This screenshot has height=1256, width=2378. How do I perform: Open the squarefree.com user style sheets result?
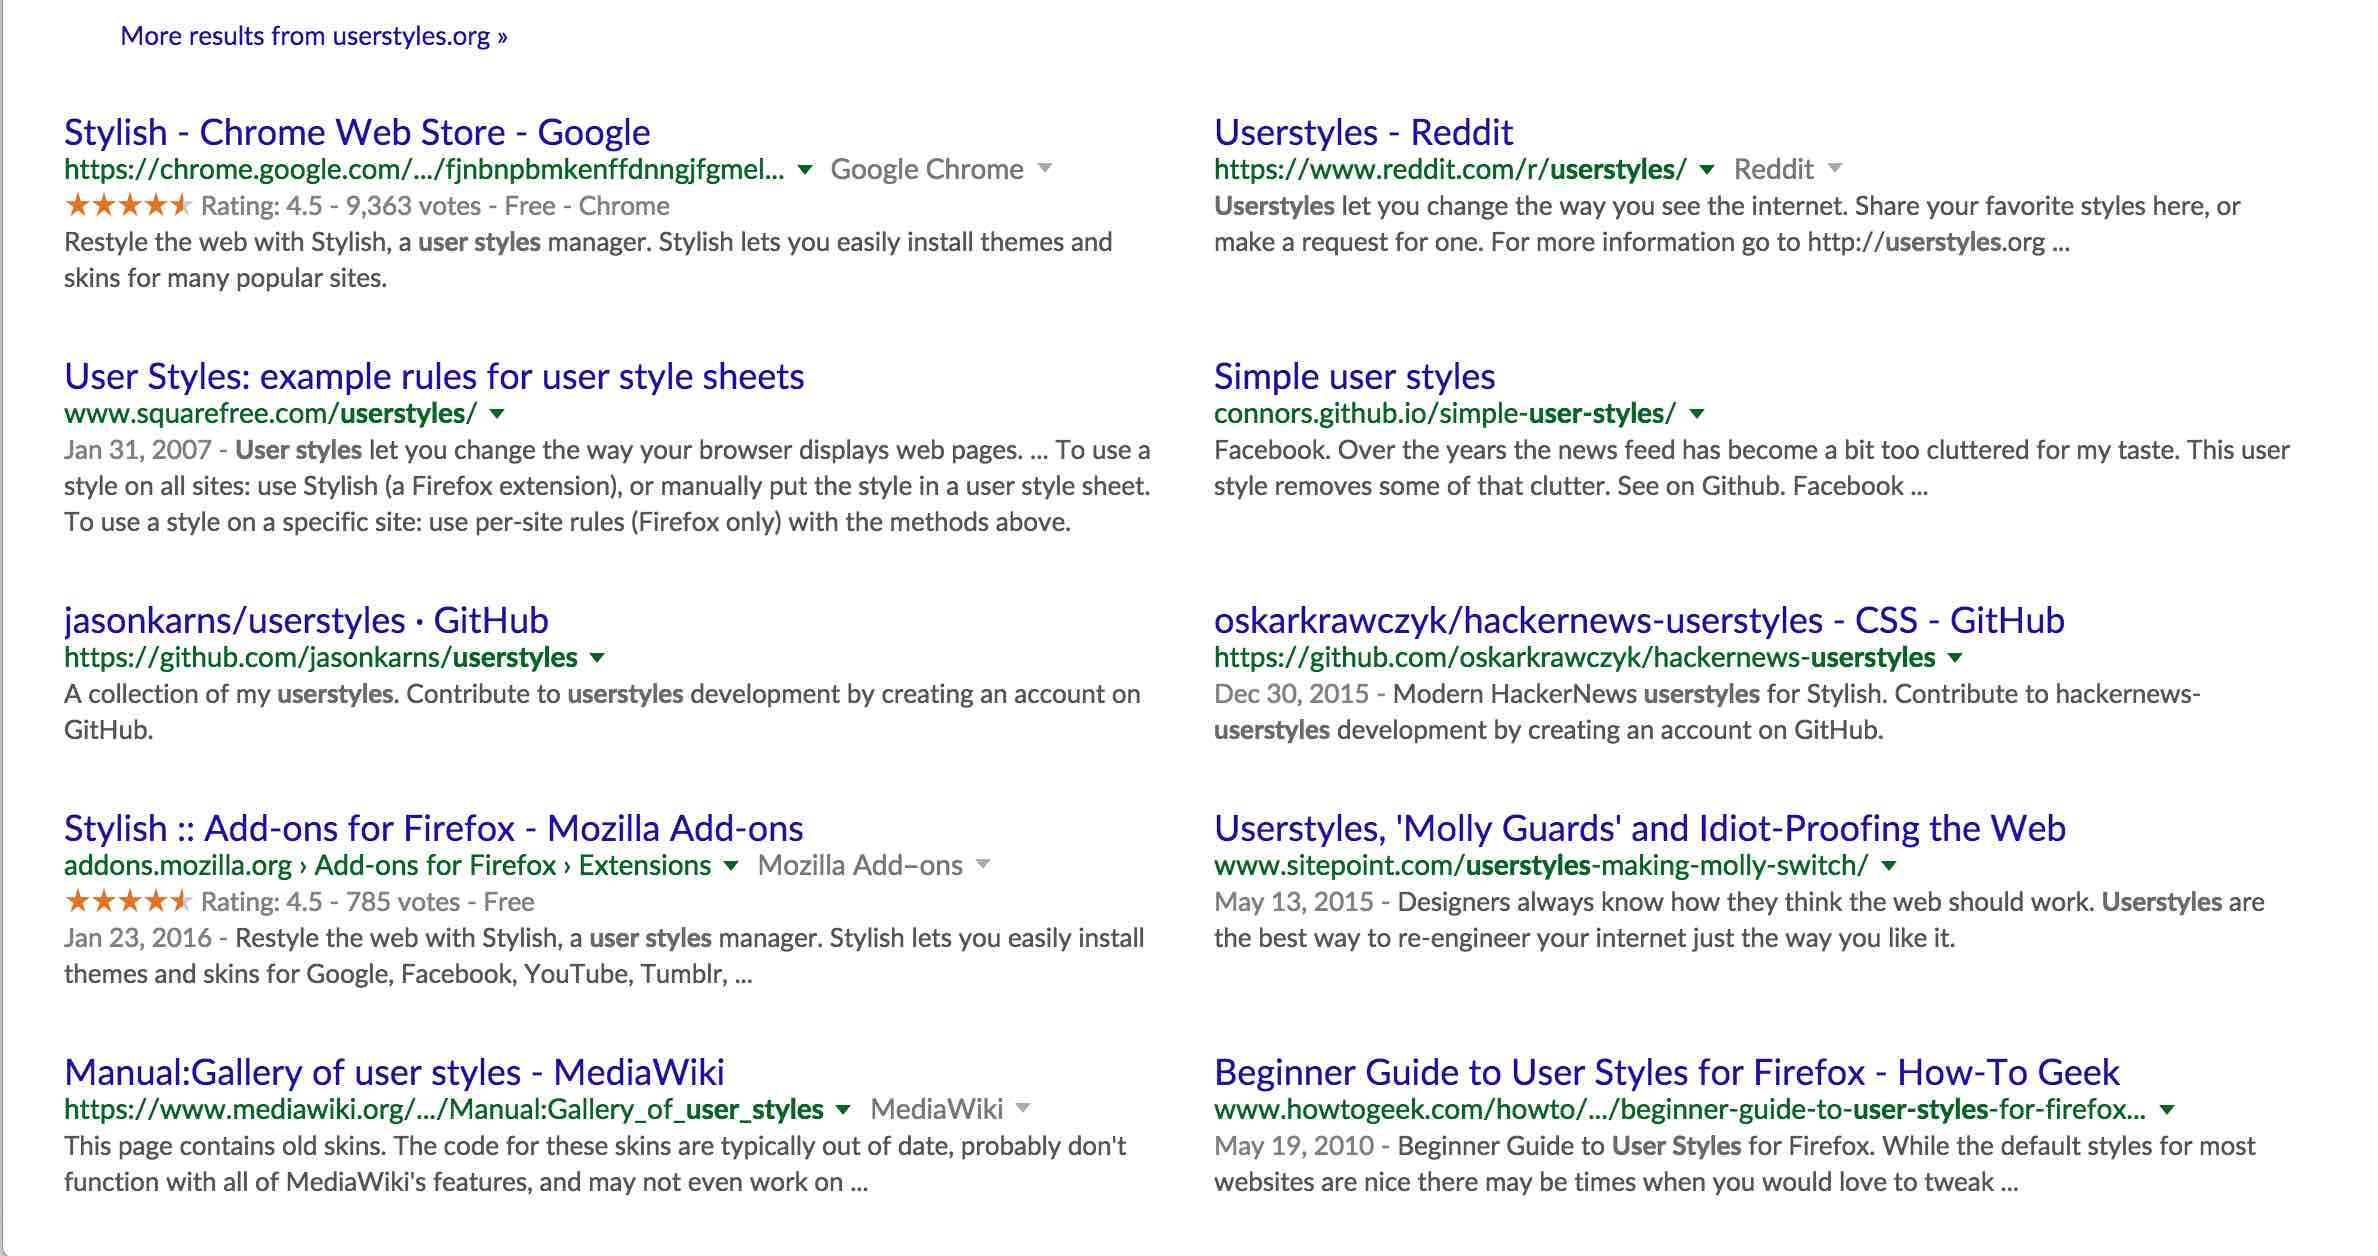[x=432, y=376]
